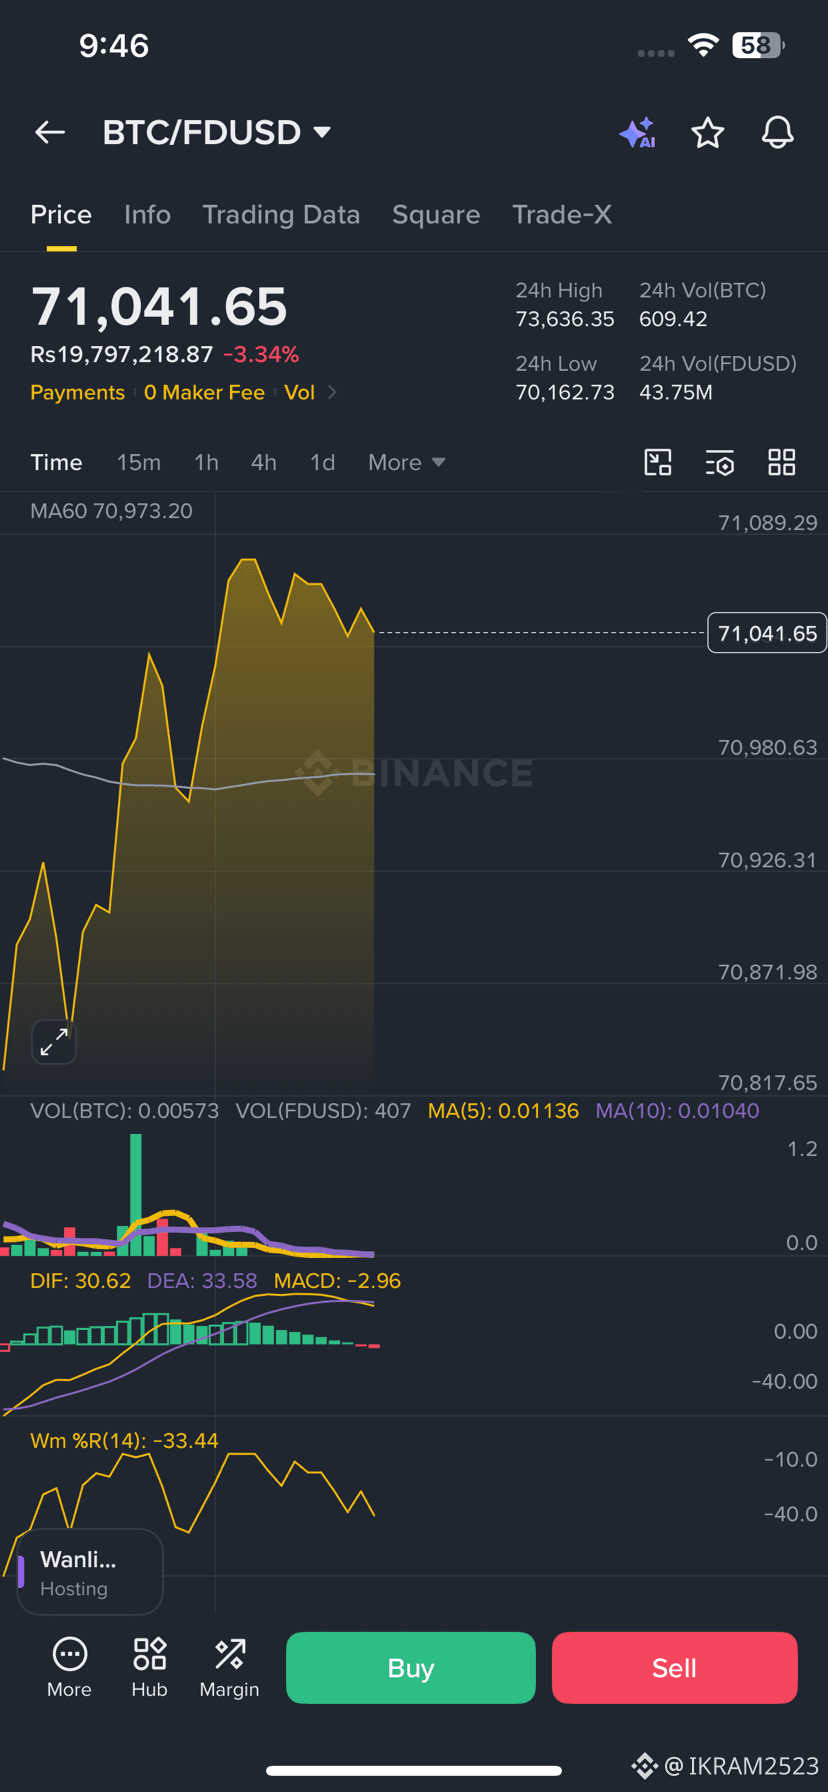Image resolution: width=828 pixels, height=1792 pixels.
Task: Go back using the left arrow
Action: tap(50, 132)
